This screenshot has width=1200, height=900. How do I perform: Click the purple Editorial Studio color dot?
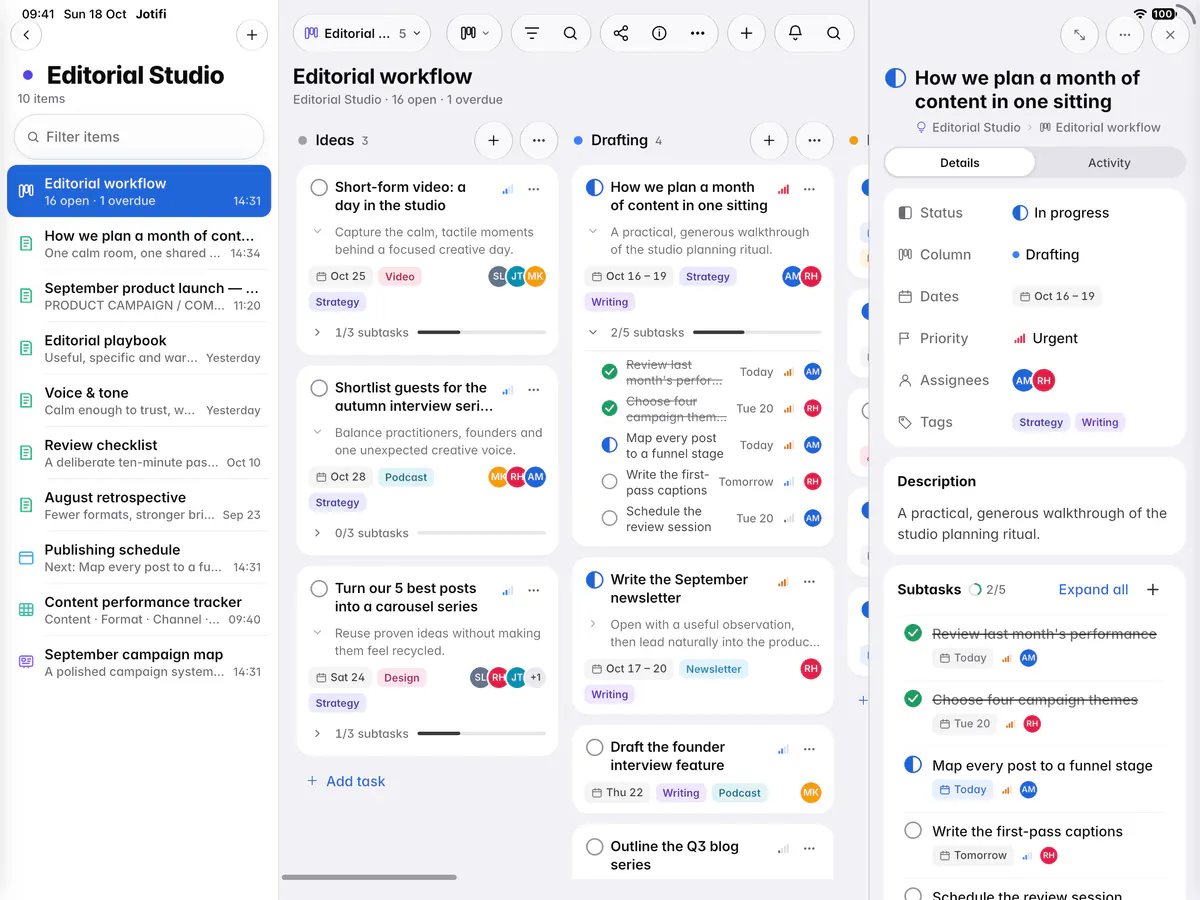click(28, 75)
